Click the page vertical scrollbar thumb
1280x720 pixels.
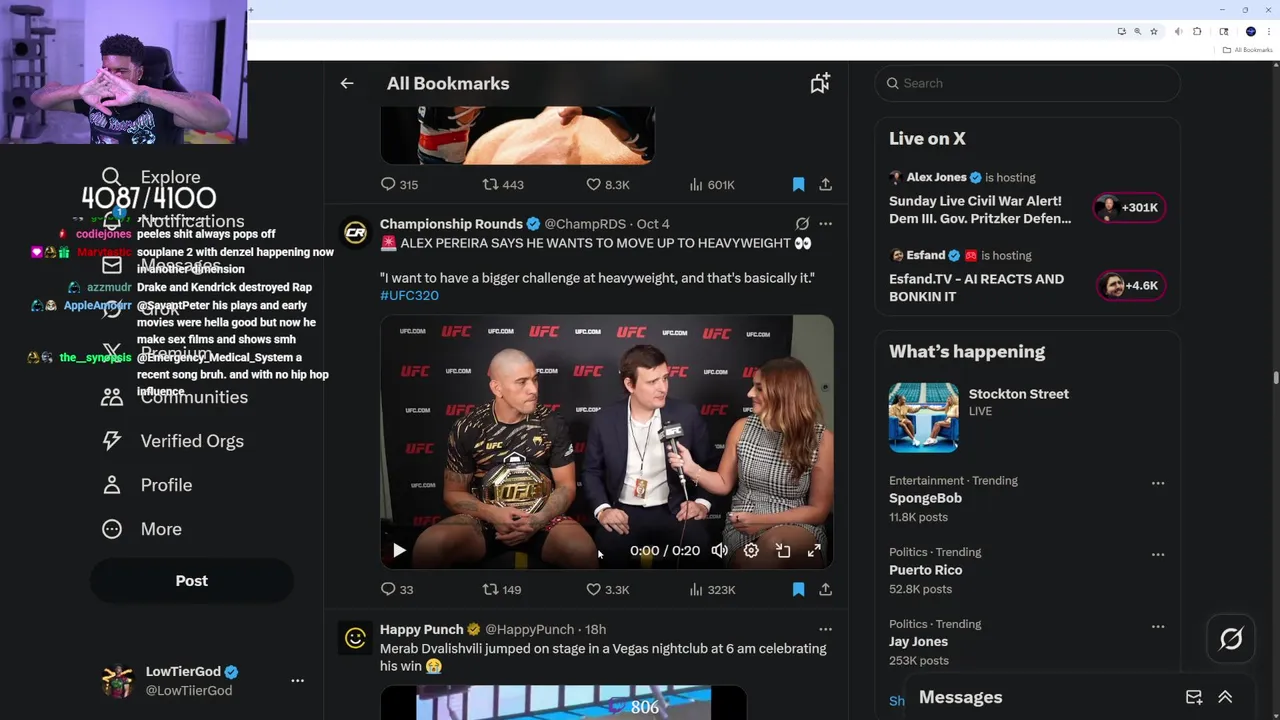1275,377
